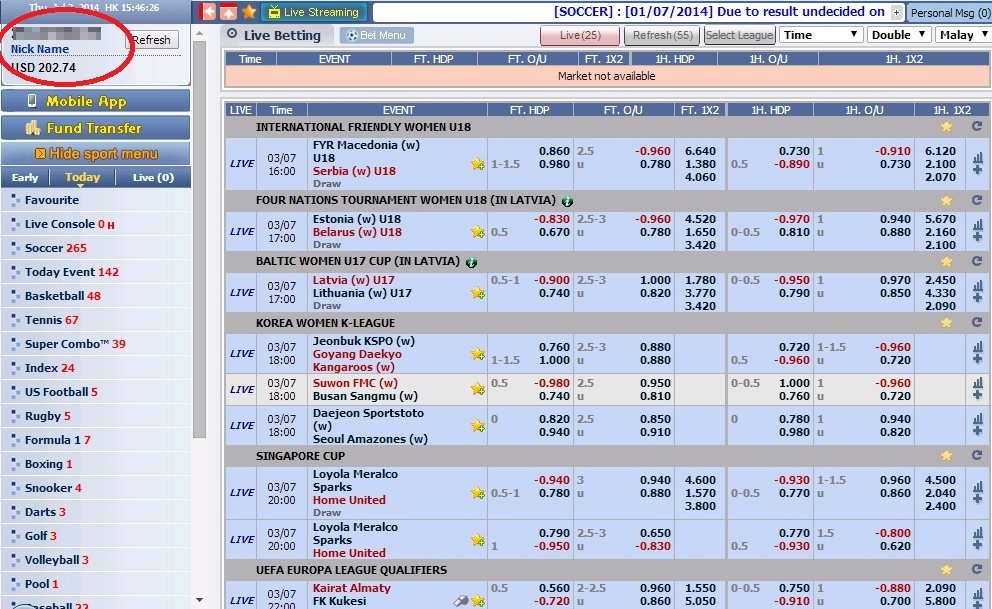The image size is (992, 609).
Task: Switch to the Early tab
Action: [25, 178]
